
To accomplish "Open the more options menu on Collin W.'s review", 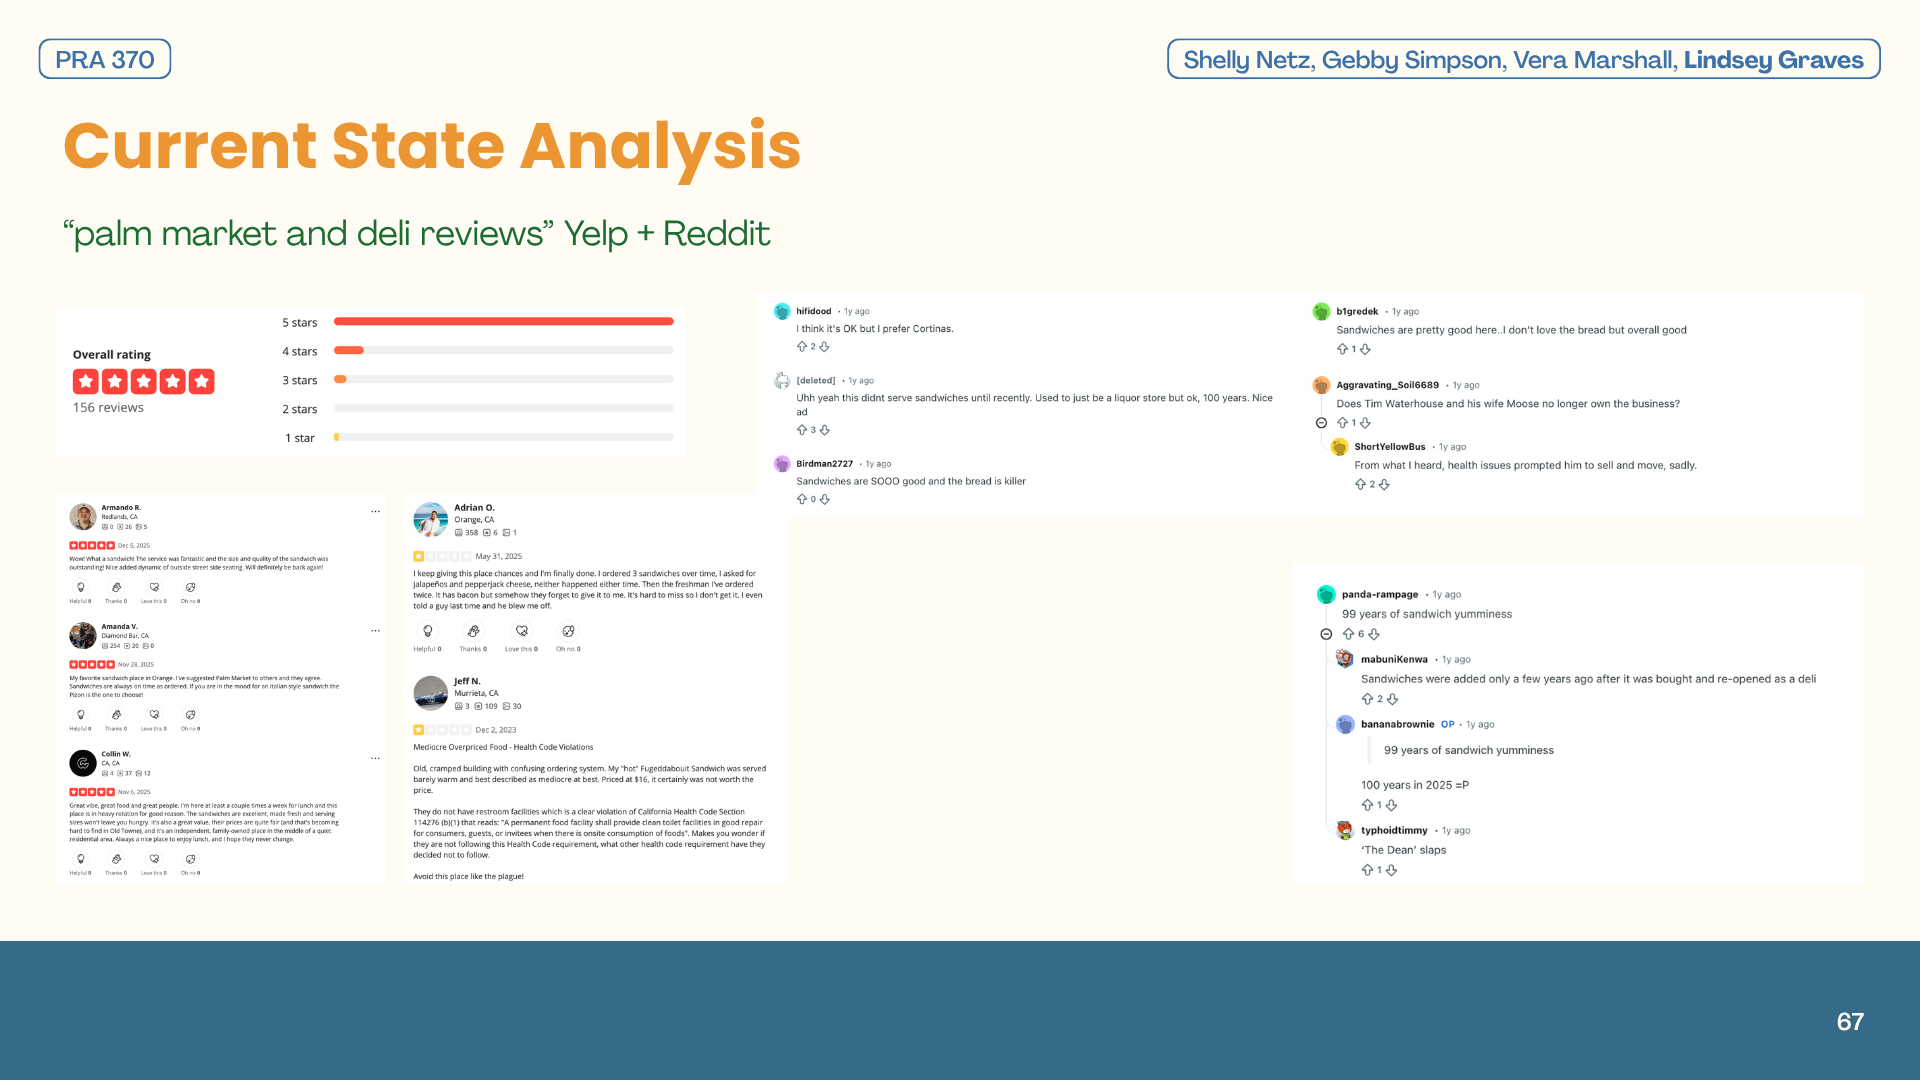I will [376, 758].
